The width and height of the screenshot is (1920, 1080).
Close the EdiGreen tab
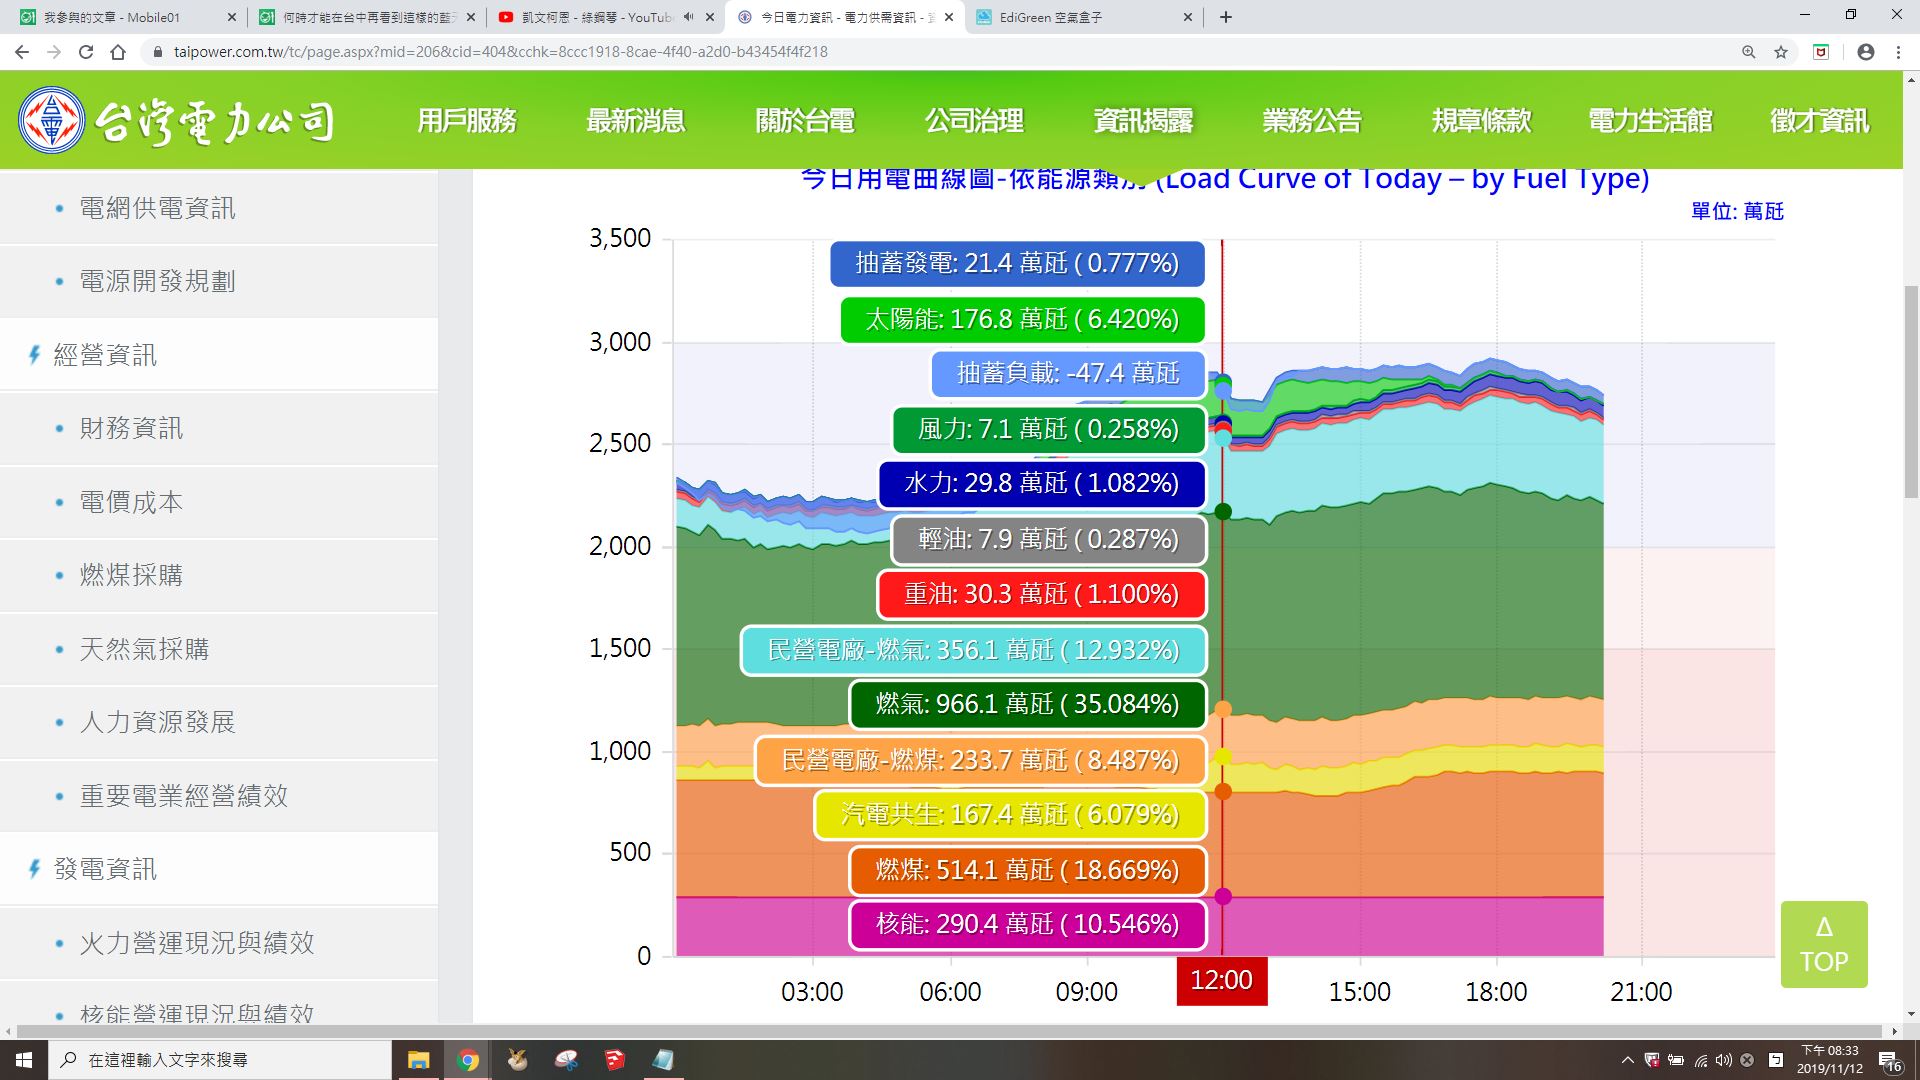[x=1188, y=17]
